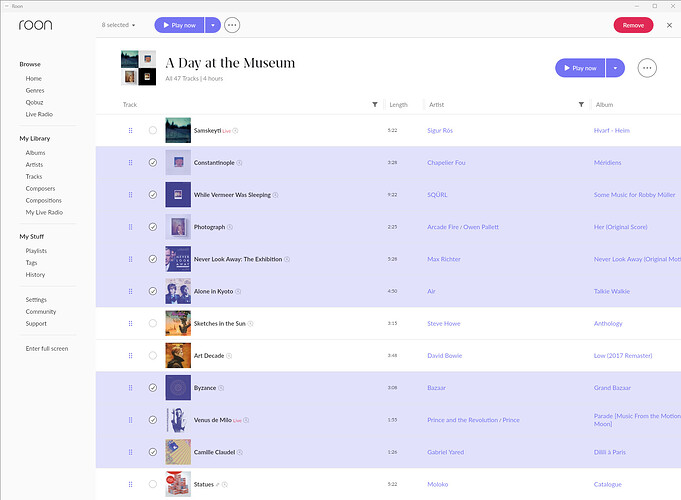681x500 pixels.
Task: Expand the playlist header Play now dropdown arrow
Action: (x=616, y=68)
